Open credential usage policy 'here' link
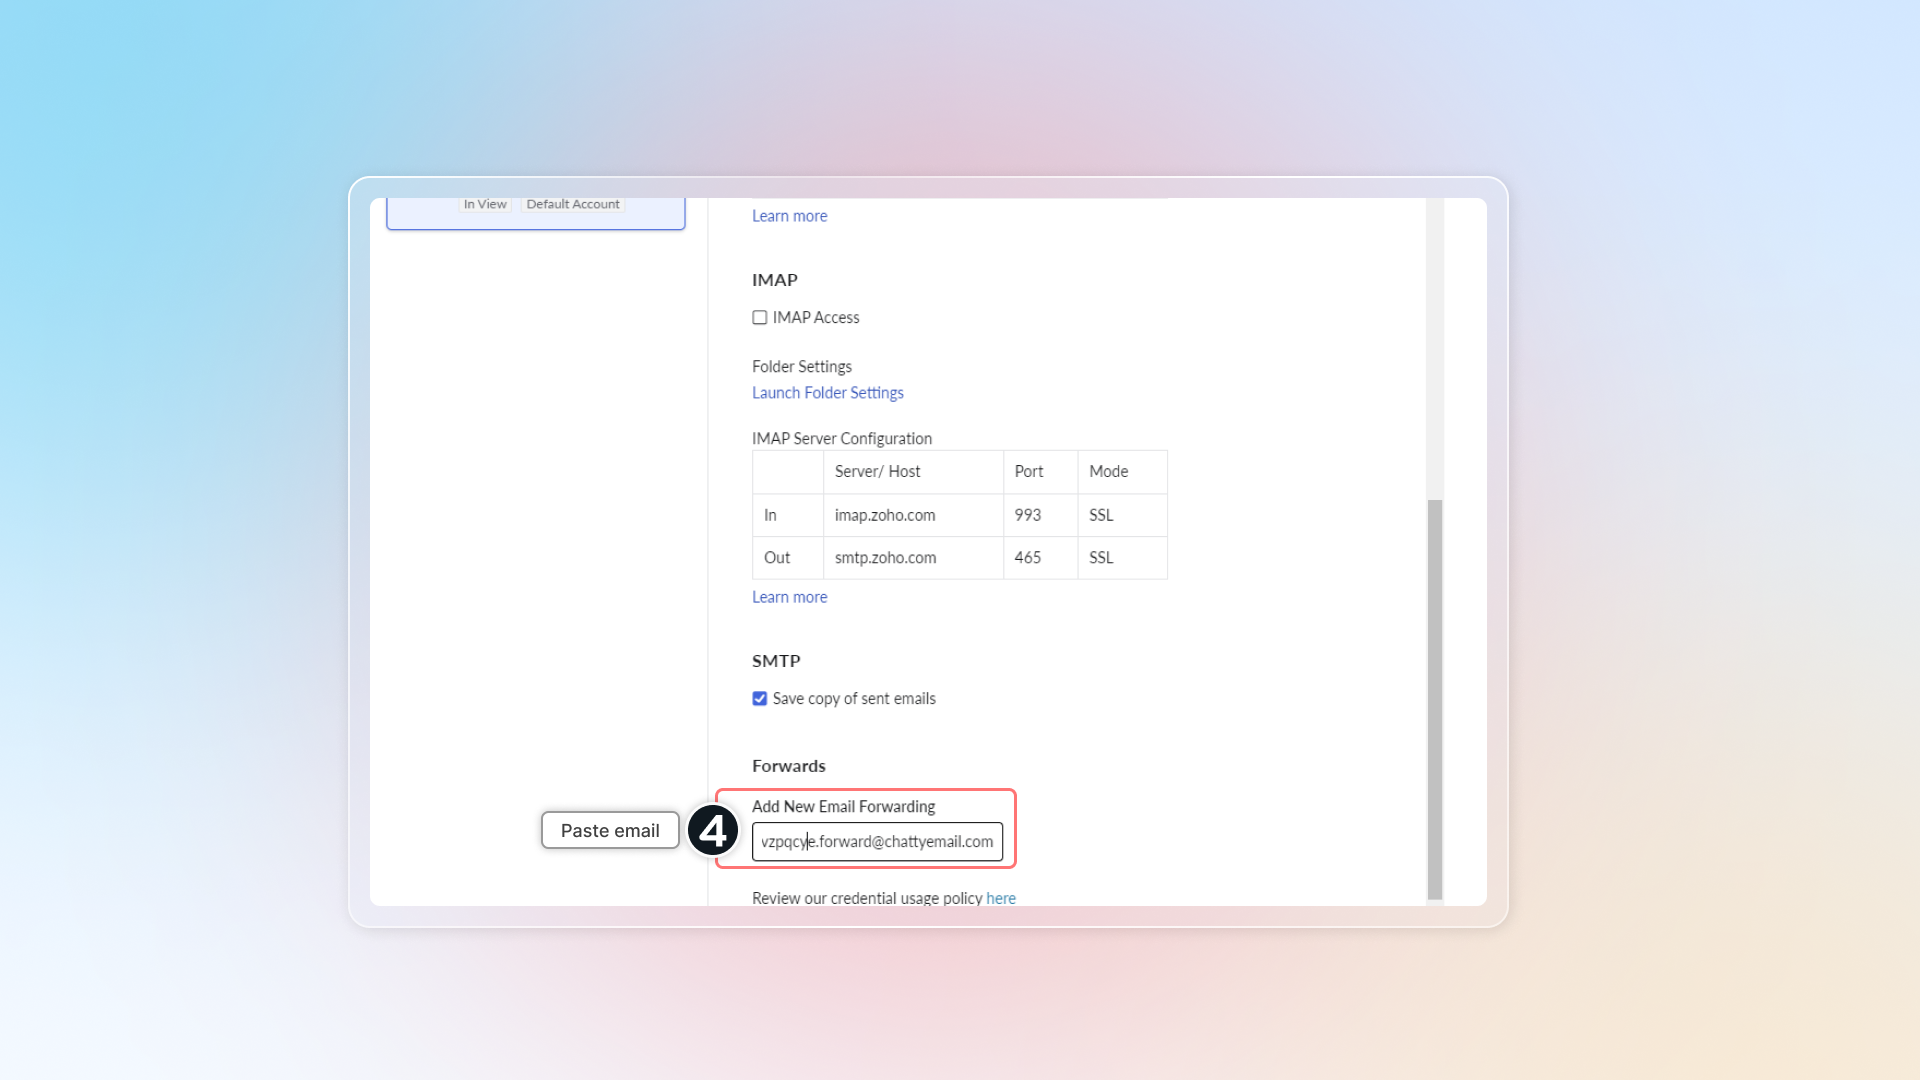1920x1080 pixels. pos(1000,898)
